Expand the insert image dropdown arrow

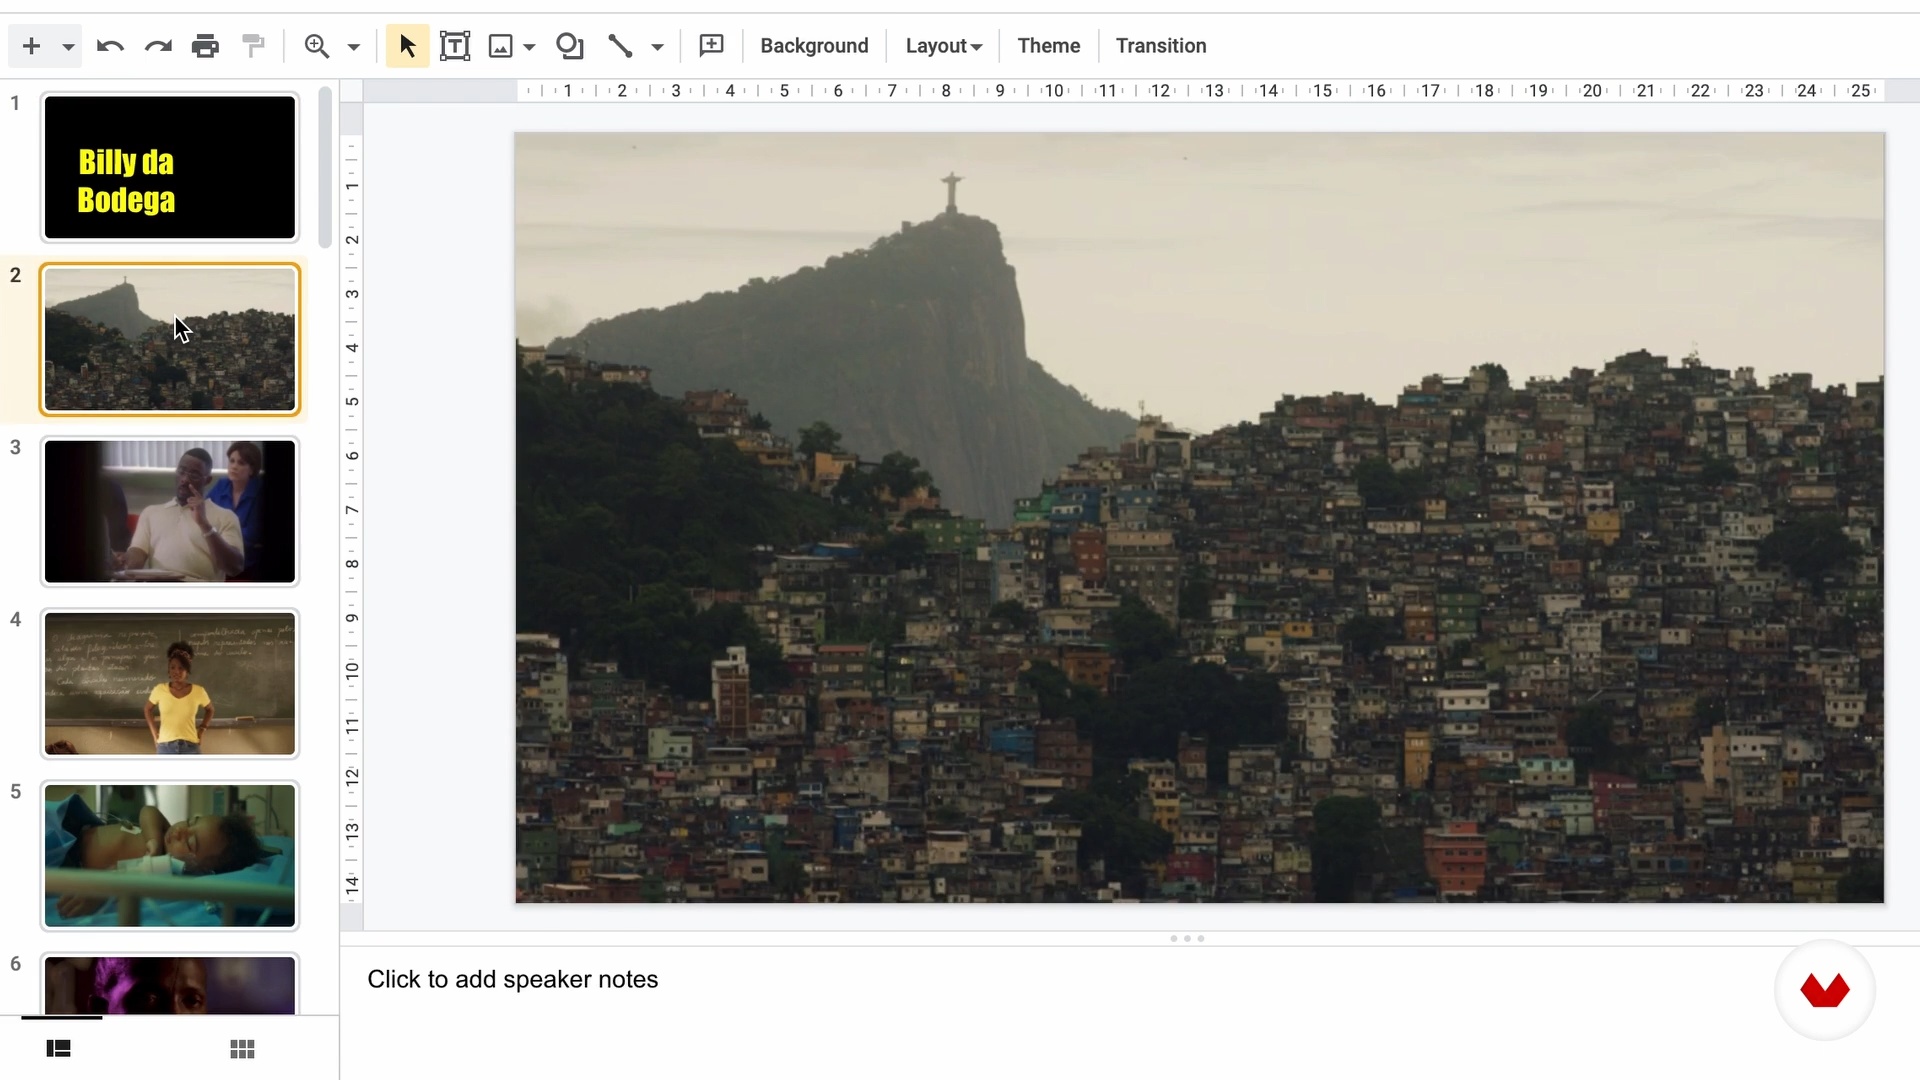pyautogui.click(x=529, y=47)
